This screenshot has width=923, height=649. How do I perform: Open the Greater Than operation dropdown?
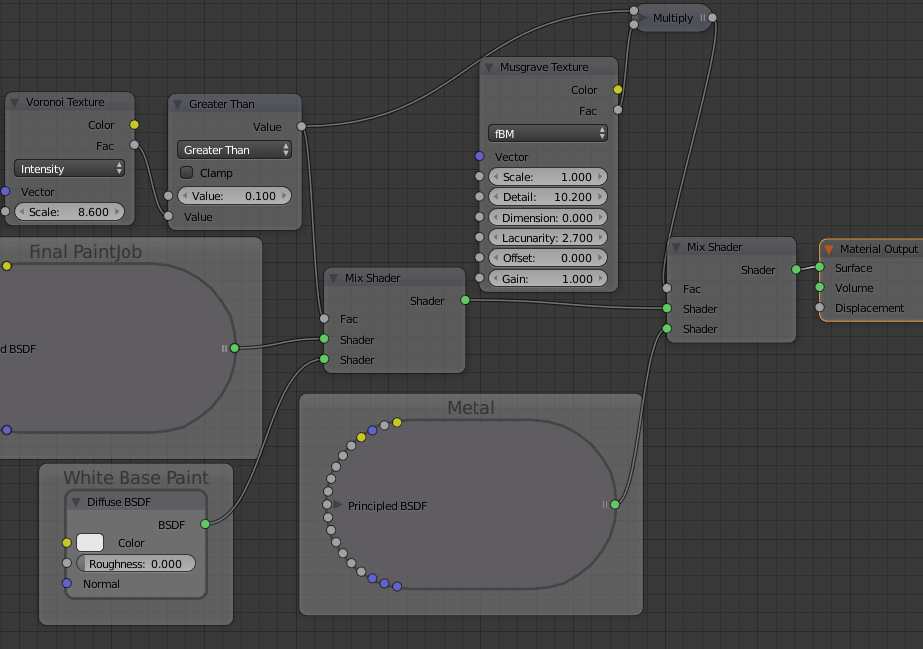click(234, 150)
